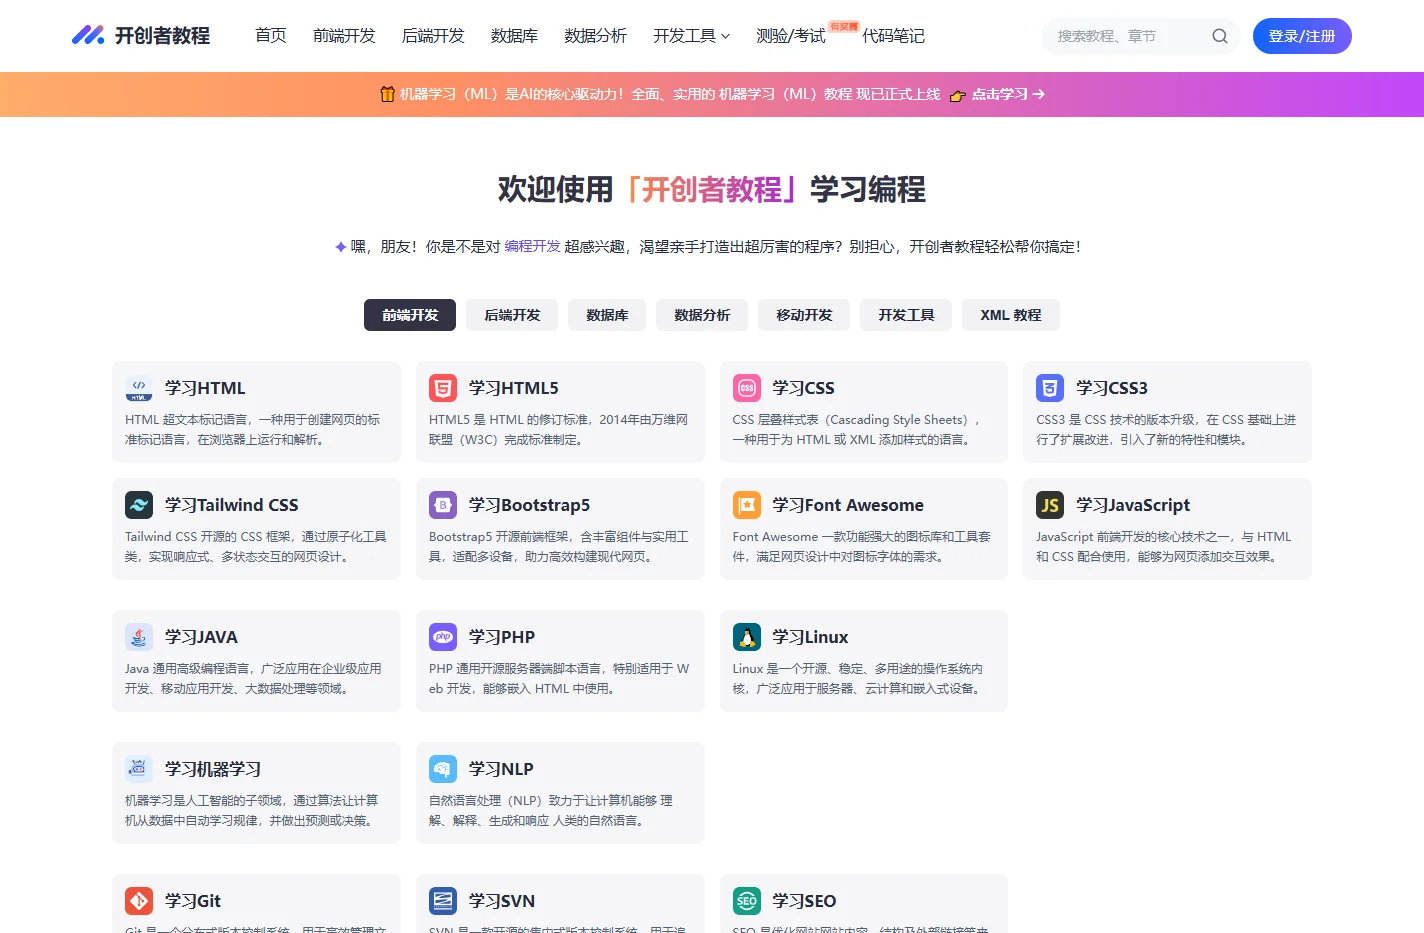Viewport: 1424px width, 933px height.
Task: Click the green SEO icon
Action: pyautogui.click(x=747, y=901)
